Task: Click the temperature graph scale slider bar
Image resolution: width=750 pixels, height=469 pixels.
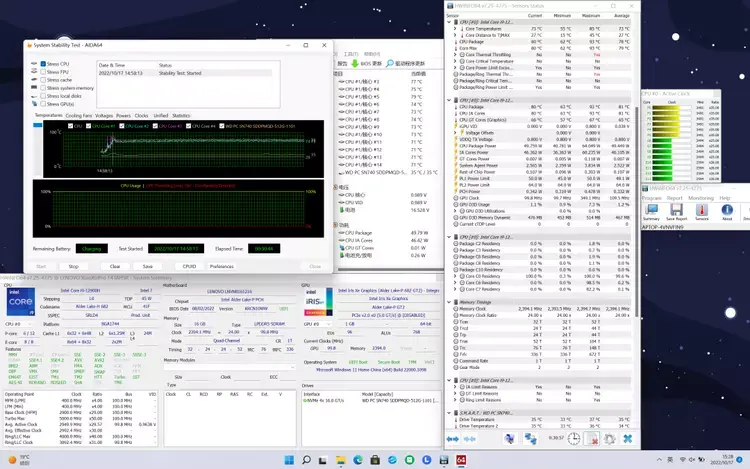Action: tap(37, 125)
